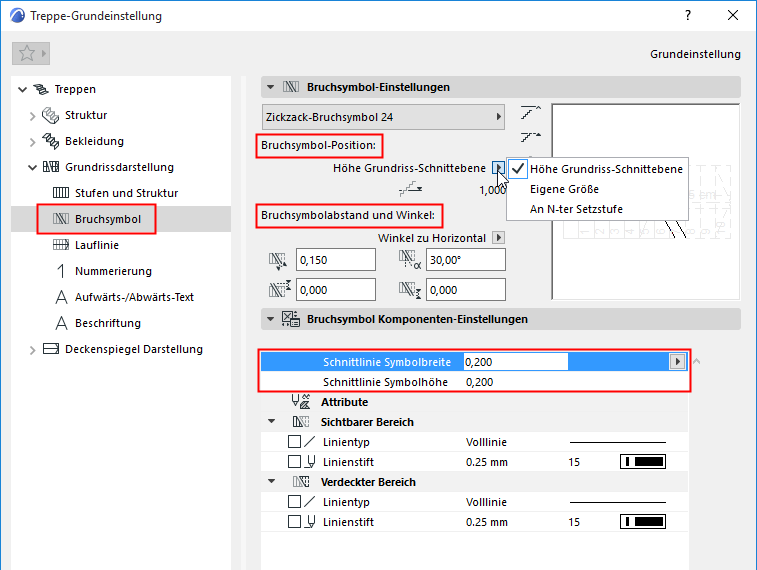Collapse the Grundrissdarstellung node

pyautogui.click(x=32, y=167)
